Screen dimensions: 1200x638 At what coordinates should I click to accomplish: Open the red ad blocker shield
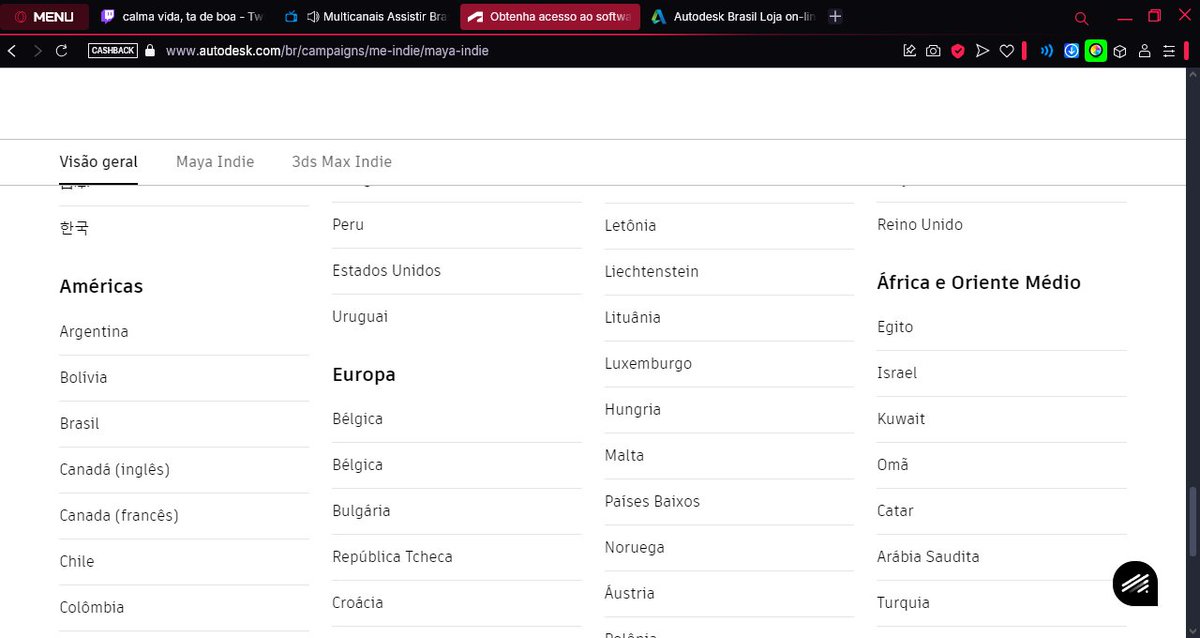tap(958, 51)
